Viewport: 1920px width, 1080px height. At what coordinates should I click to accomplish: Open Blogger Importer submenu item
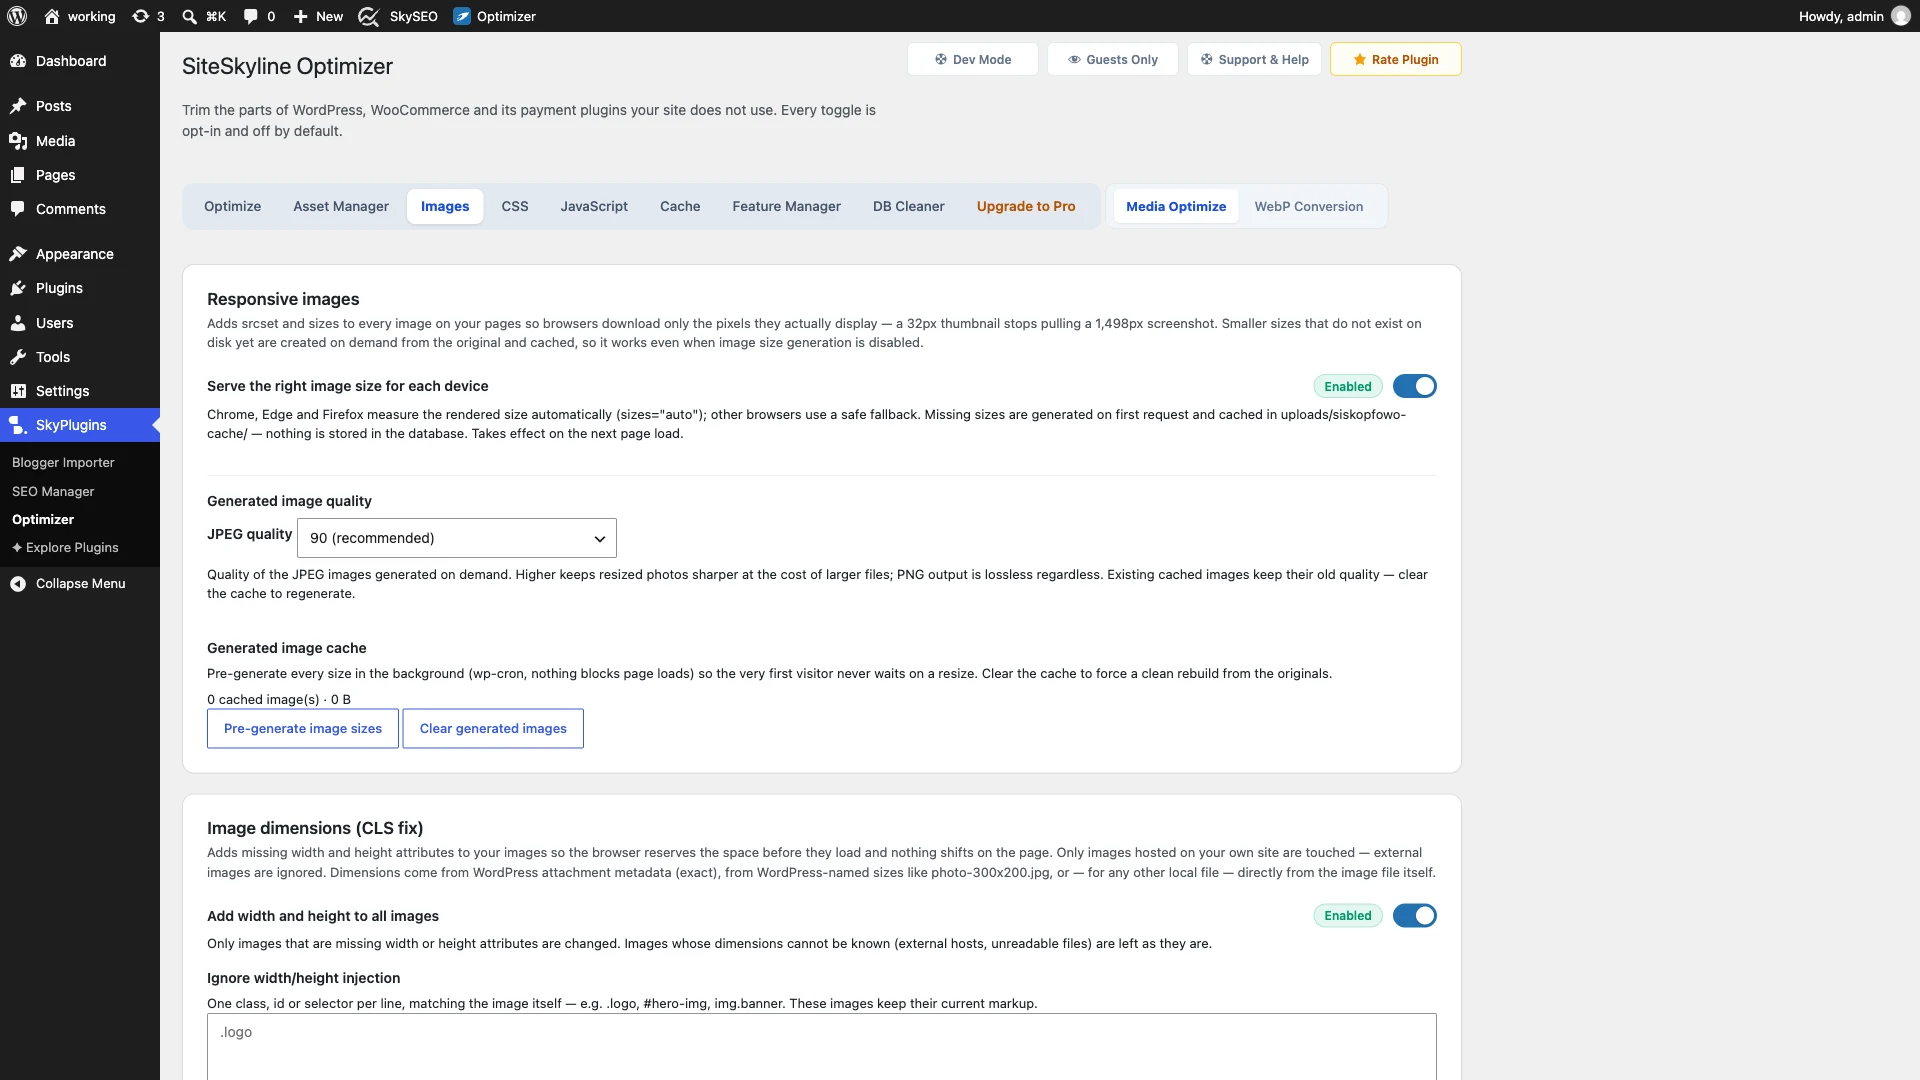63,462
